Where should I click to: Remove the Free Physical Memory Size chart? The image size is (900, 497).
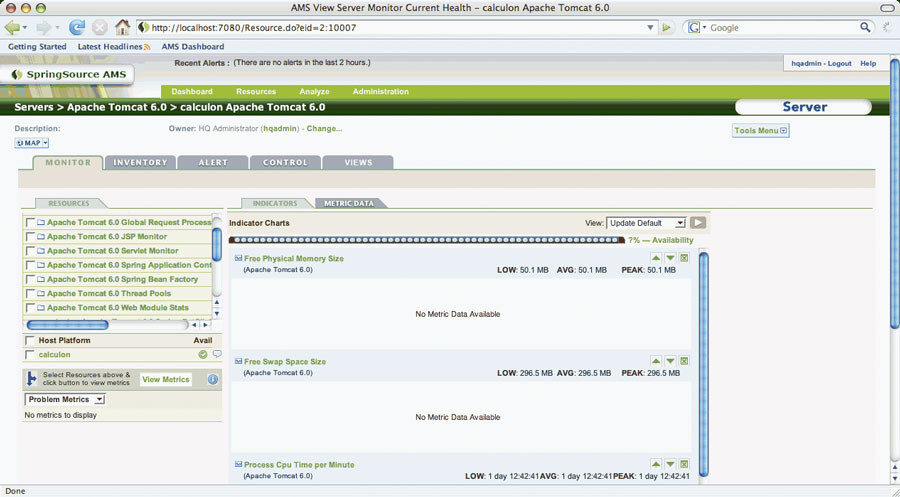click(x=684, y=258)
